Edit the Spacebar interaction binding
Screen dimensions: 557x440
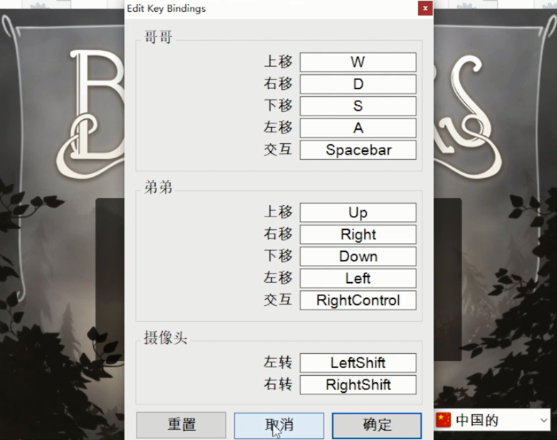tap(358, 150)
